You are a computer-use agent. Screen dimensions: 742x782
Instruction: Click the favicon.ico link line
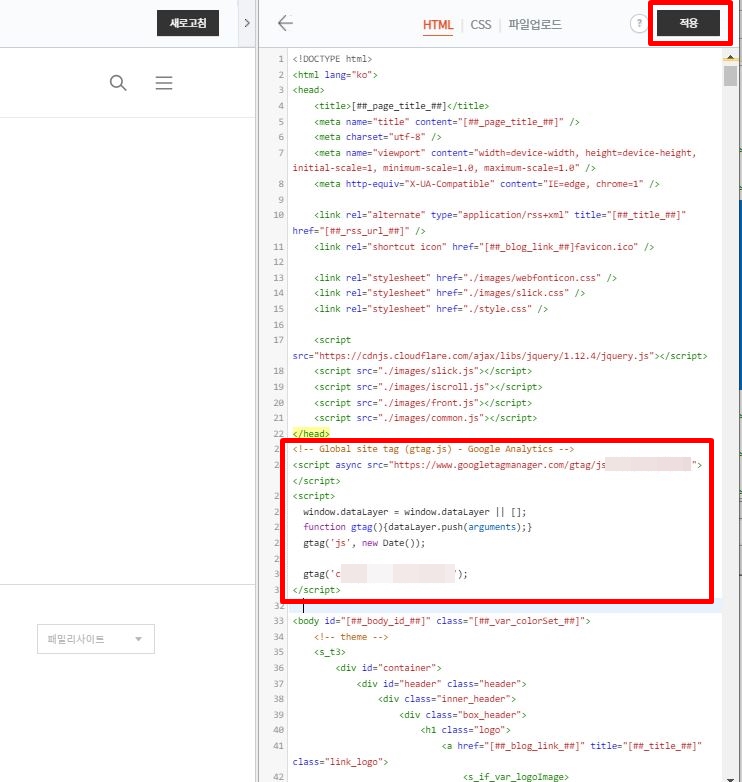(x=484, y=247)
